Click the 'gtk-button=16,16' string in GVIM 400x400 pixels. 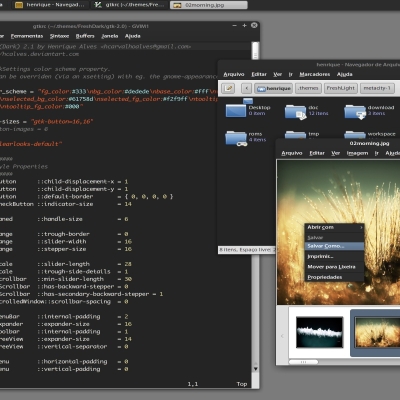coord(62,122)
